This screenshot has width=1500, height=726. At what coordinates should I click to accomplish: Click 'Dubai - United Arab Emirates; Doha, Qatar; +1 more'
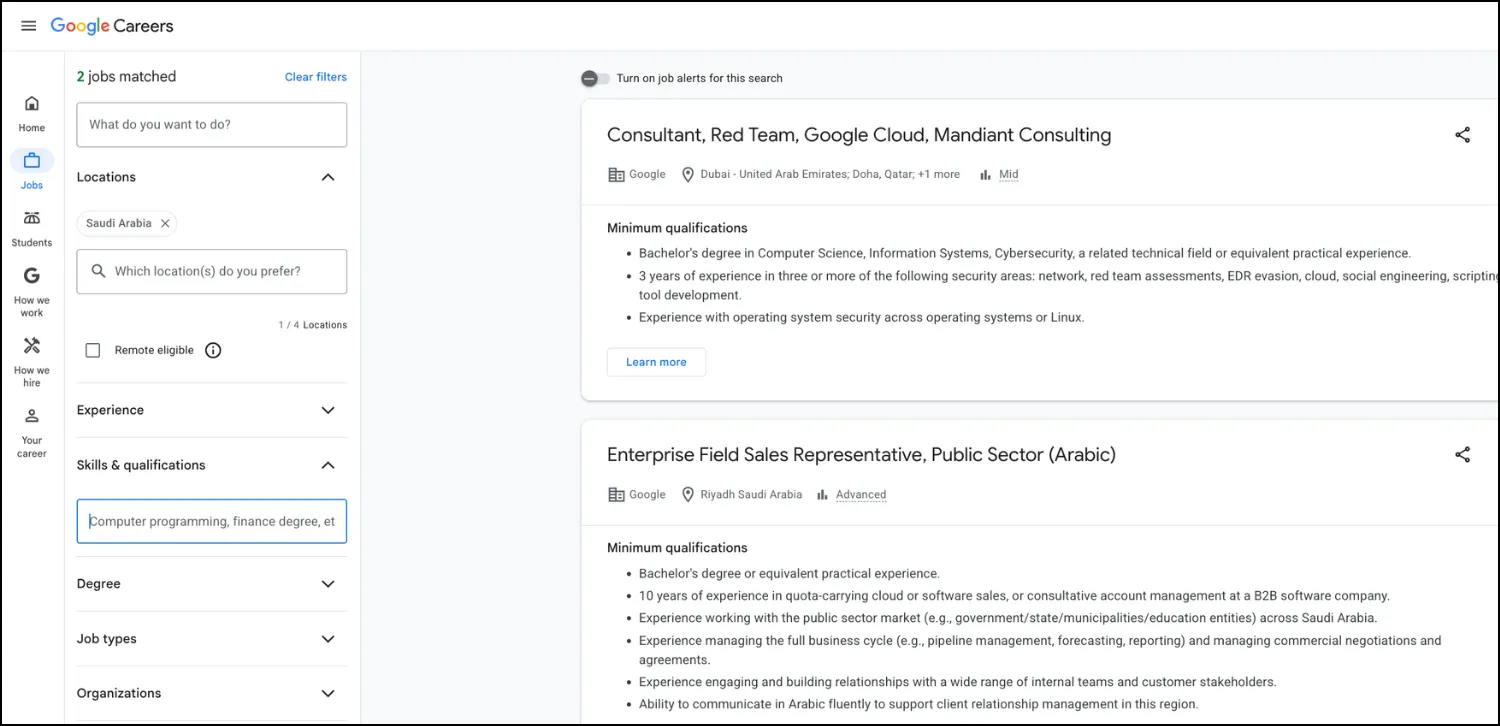click(x=830, y=174)
